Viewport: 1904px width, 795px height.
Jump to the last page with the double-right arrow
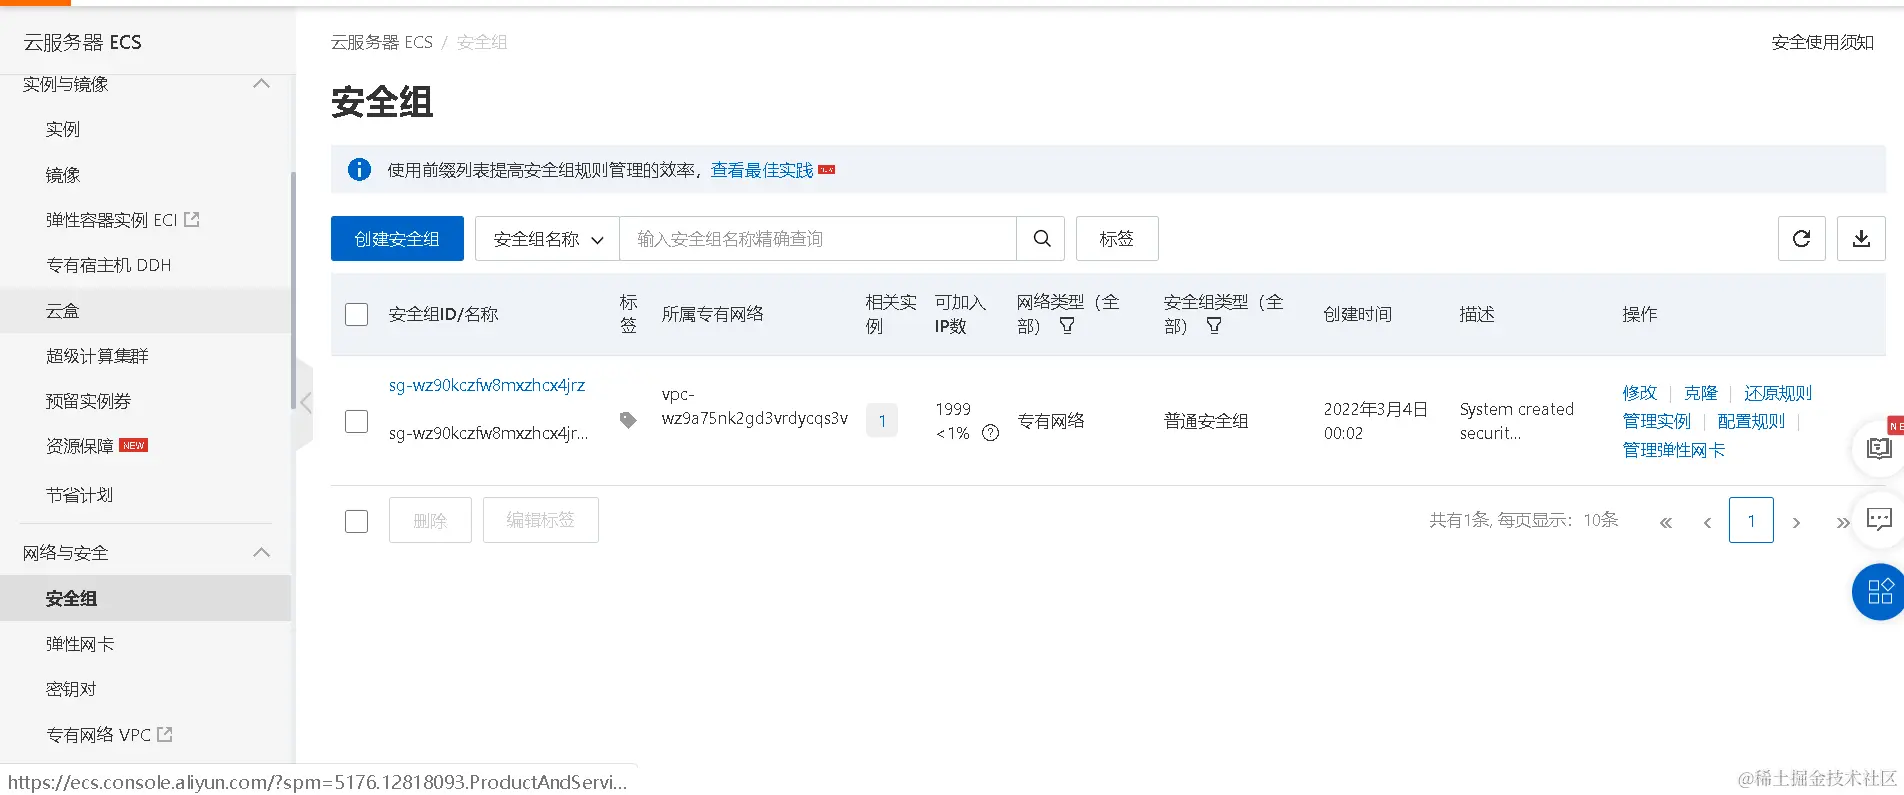coord(1842,522)
